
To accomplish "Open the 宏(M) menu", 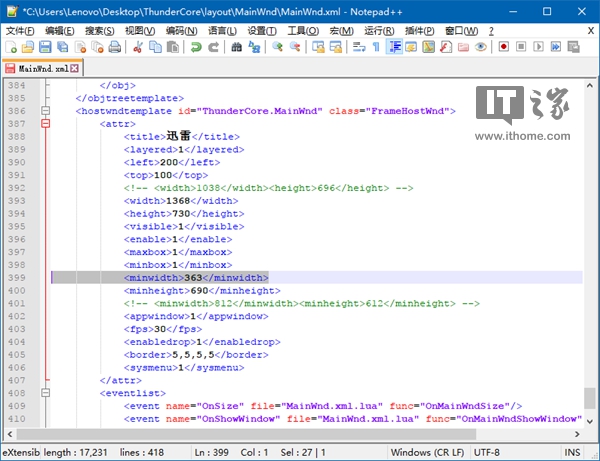I will click(341, 31).
